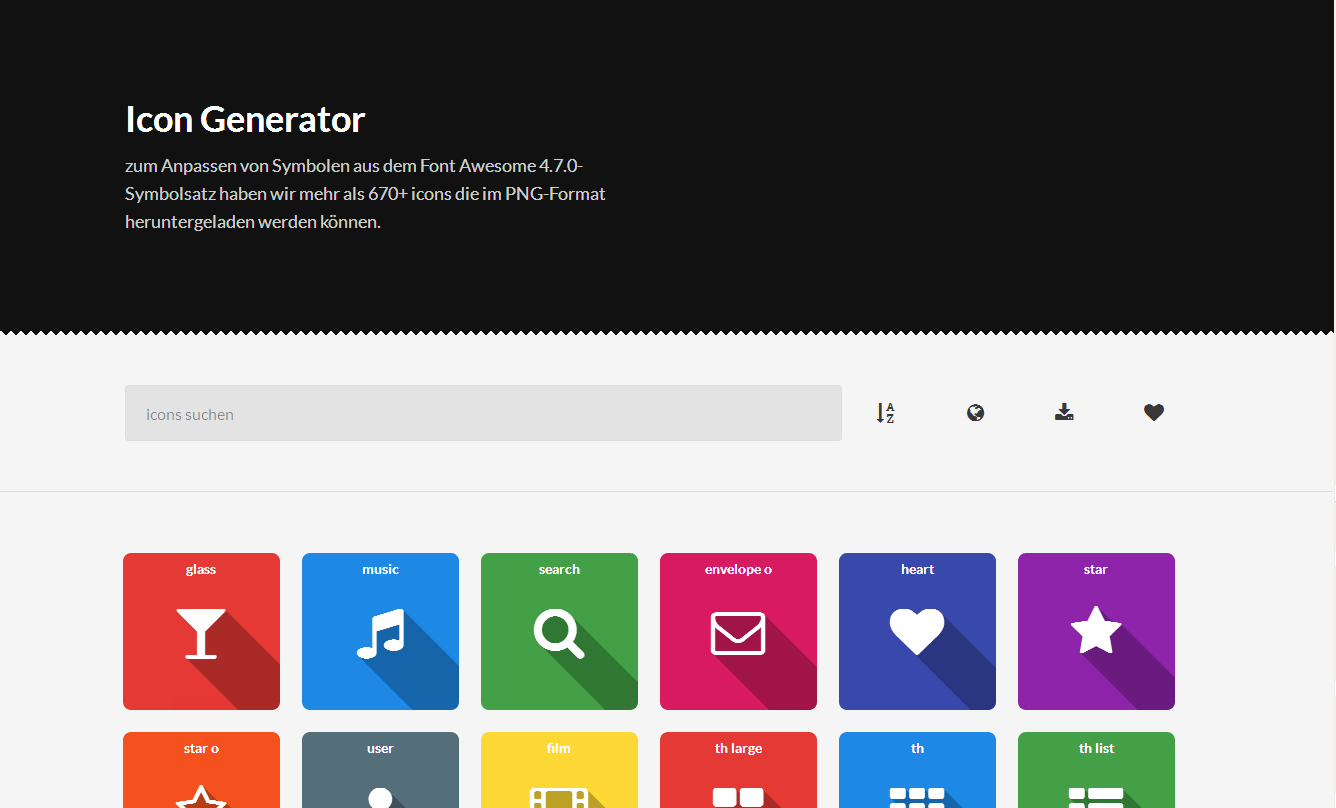The height and width of the screenshot is (808, 1336).
Task: Toggle alphabetical A-Z sorting
Action: [x=885, y=413]
